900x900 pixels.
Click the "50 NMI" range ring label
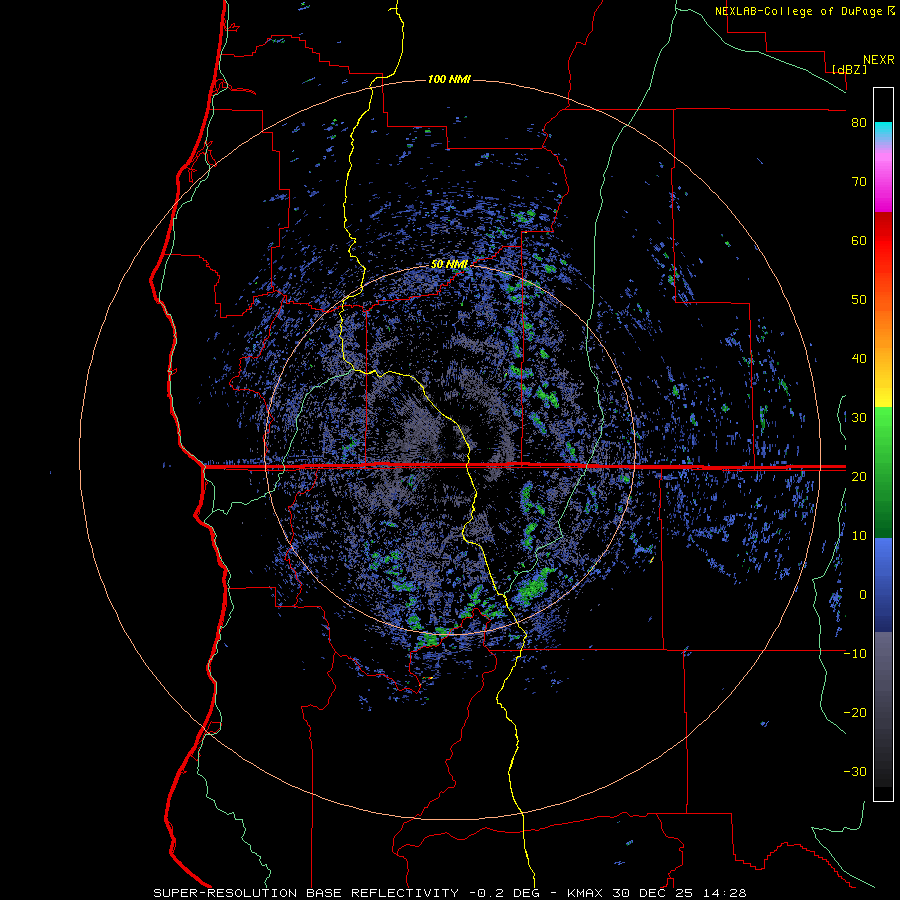[449, 264]
